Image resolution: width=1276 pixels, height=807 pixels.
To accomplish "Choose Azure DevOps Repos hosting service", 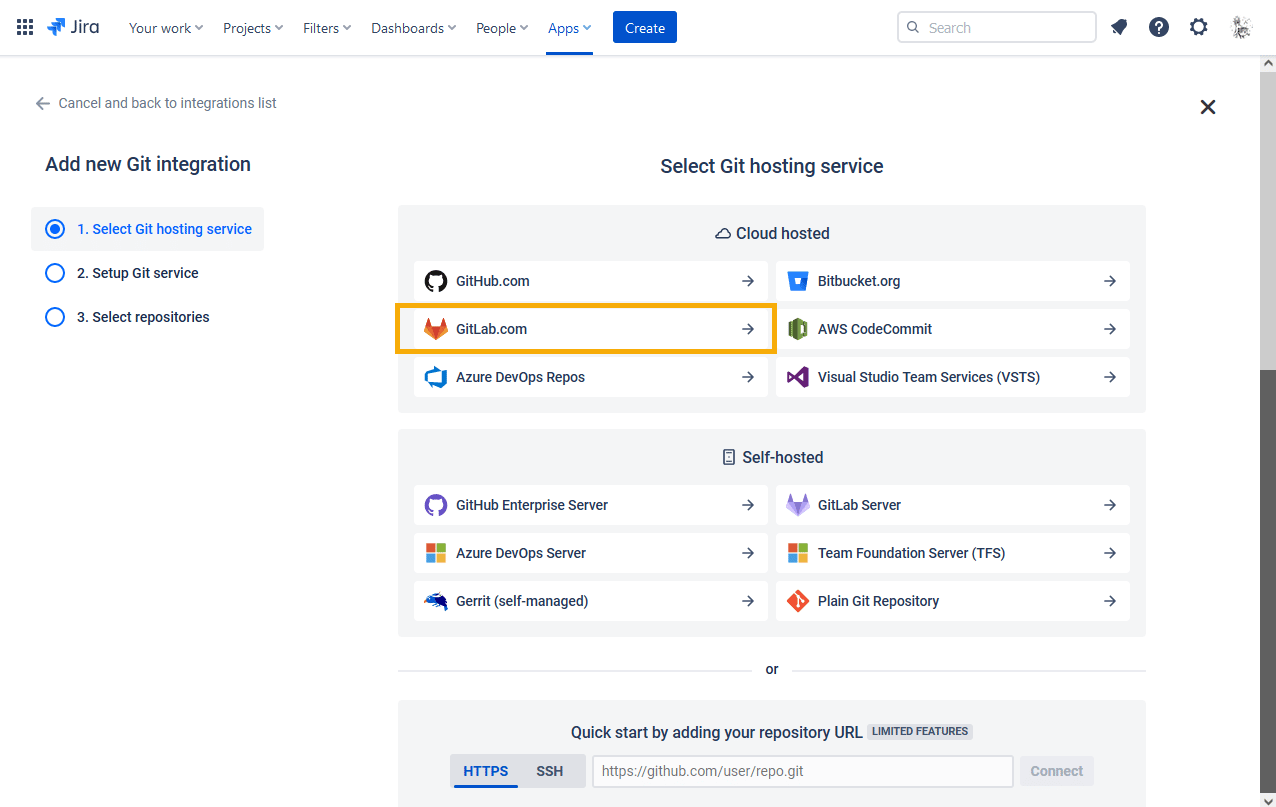I will pos(591,377).
